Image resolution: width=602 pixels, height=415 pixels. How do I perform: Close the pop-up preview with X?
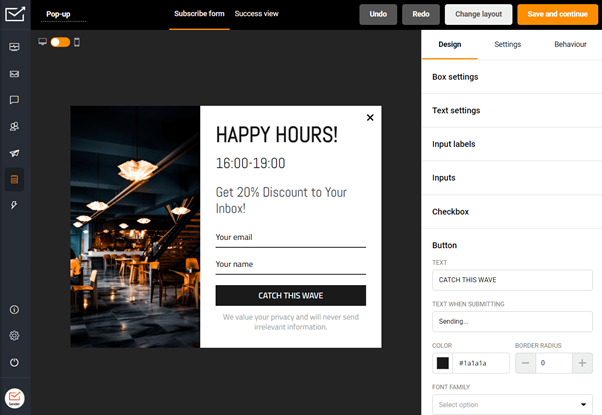tap(370, 117)
